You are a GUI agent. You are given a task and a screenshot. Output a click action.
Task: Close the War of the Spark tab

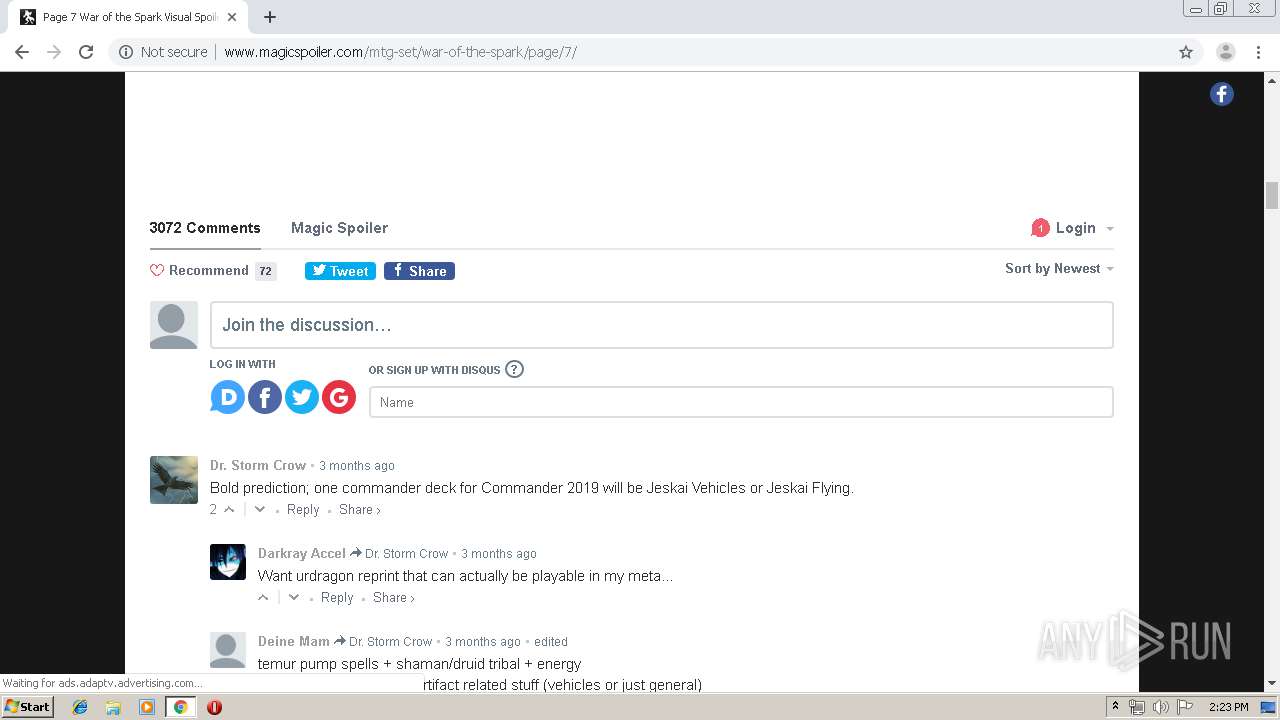coord(232,17)
